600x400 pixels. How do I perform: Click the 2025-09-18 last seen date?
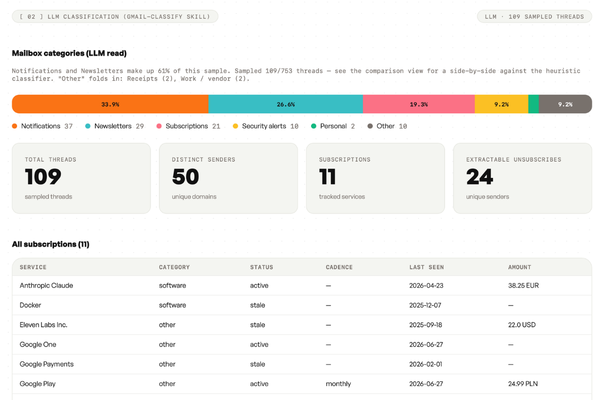425,325
